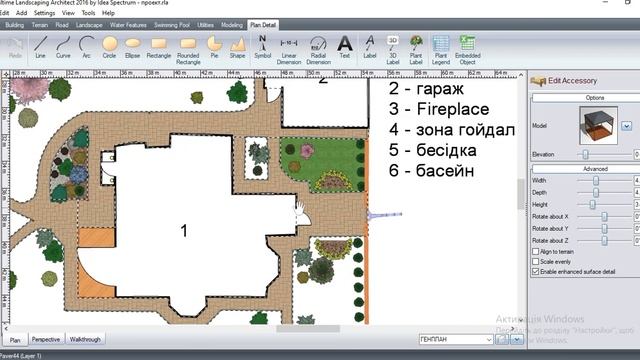
Task: Switch to the Utilities tab
Action: 205,25
